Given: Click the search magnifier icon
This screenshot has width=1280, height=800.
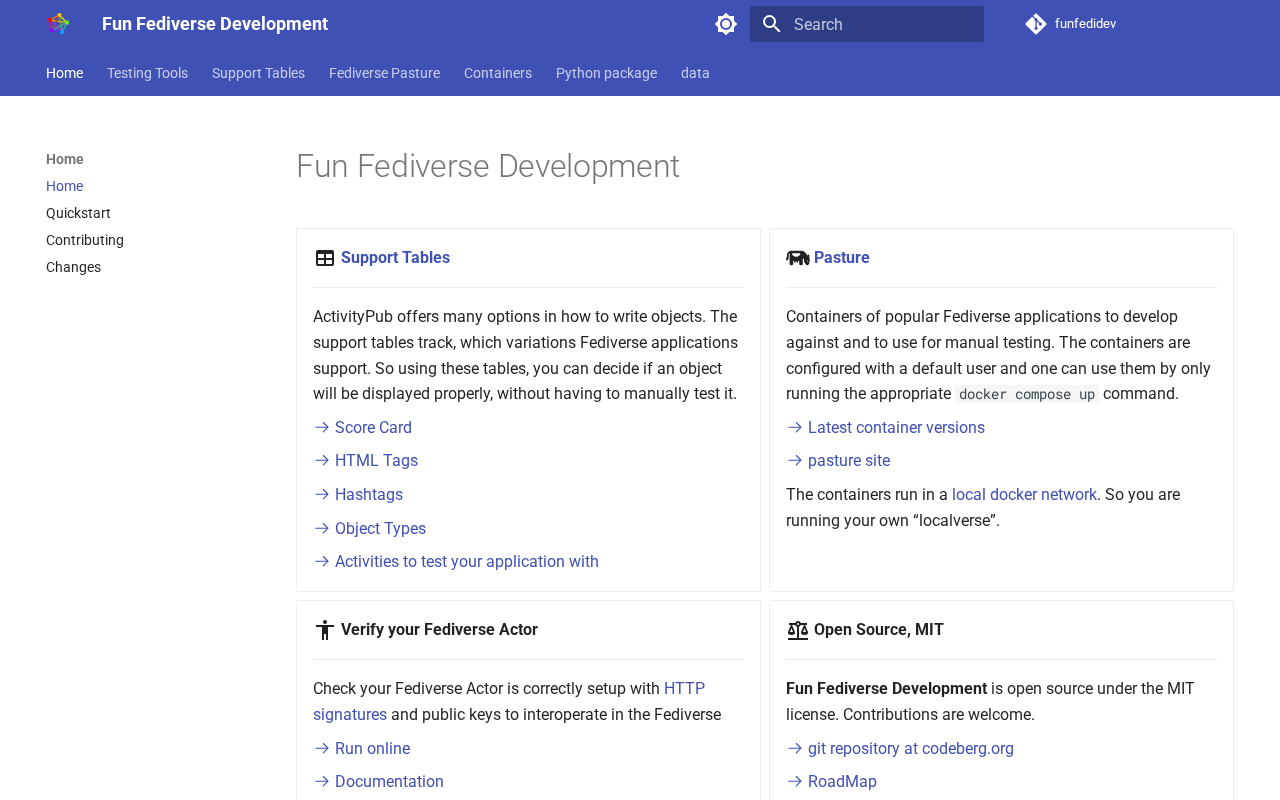Looking at the screenshot, I should [771, 24].
